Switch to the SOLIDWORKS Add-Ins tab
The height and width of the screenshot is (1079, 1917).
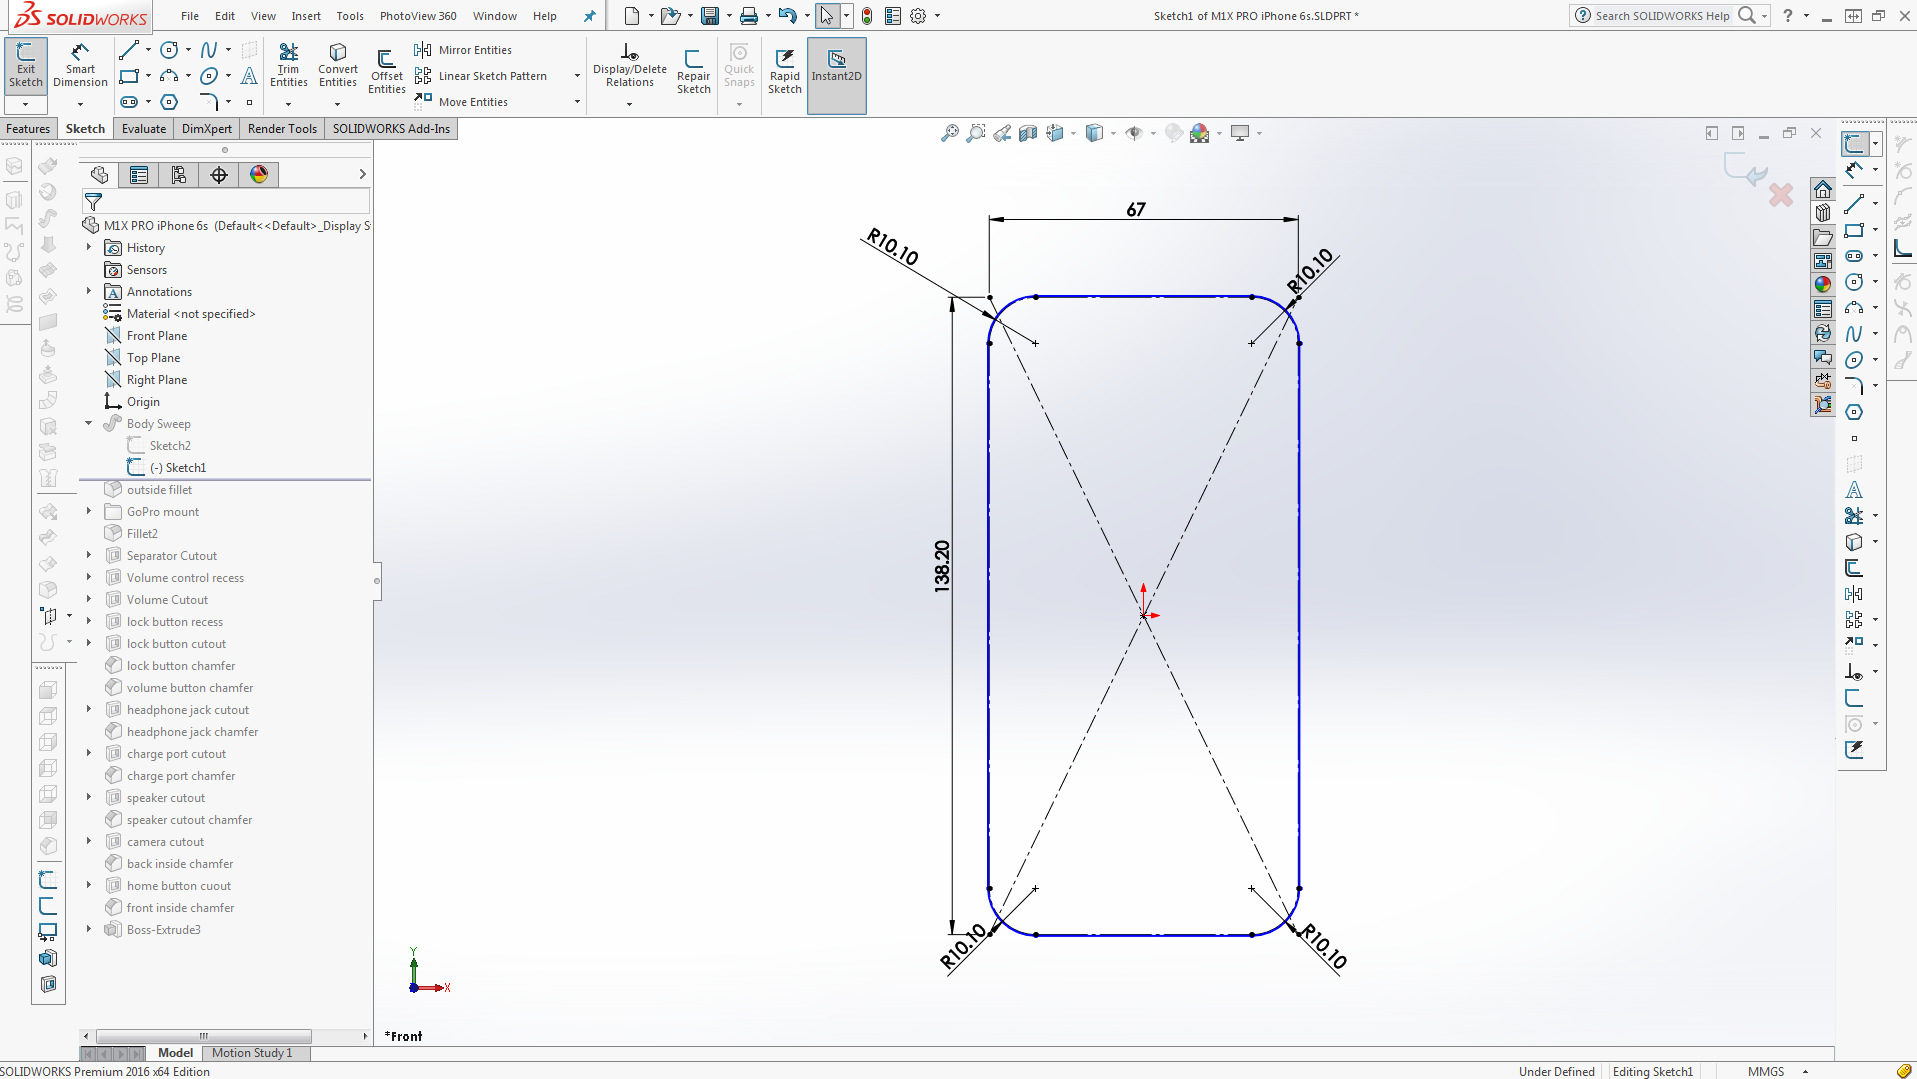coord(391,129)
